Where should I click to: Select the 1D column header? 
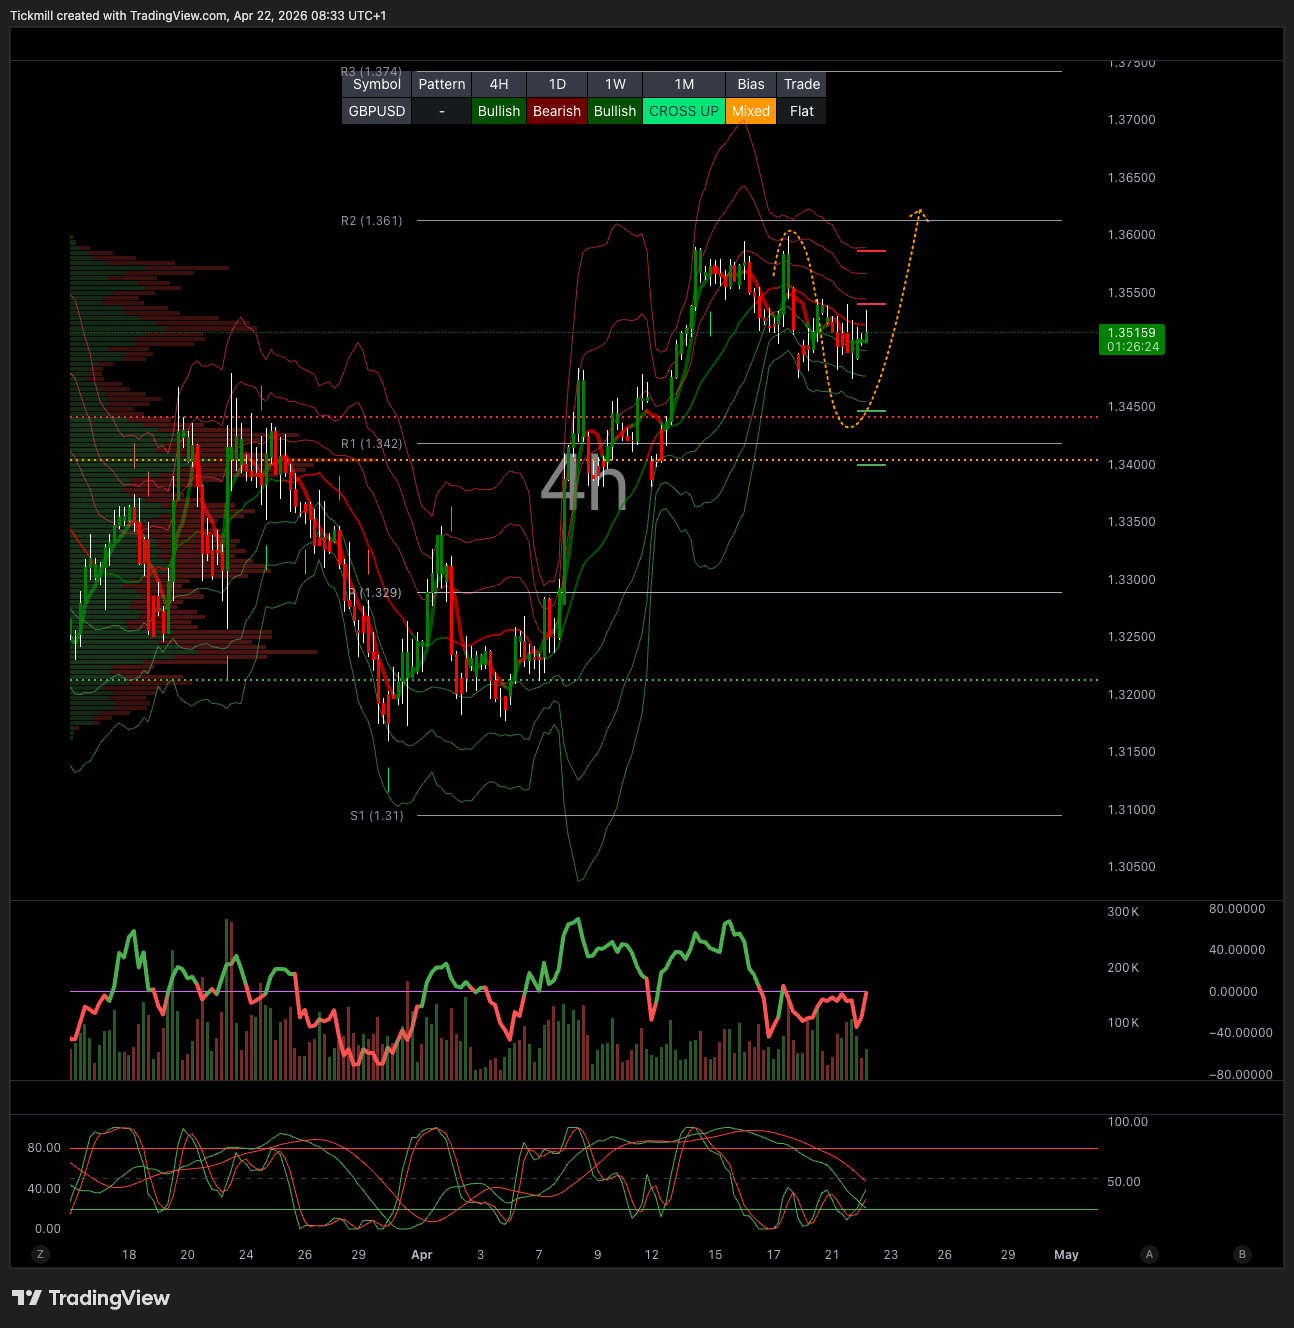tap(557, 84)
